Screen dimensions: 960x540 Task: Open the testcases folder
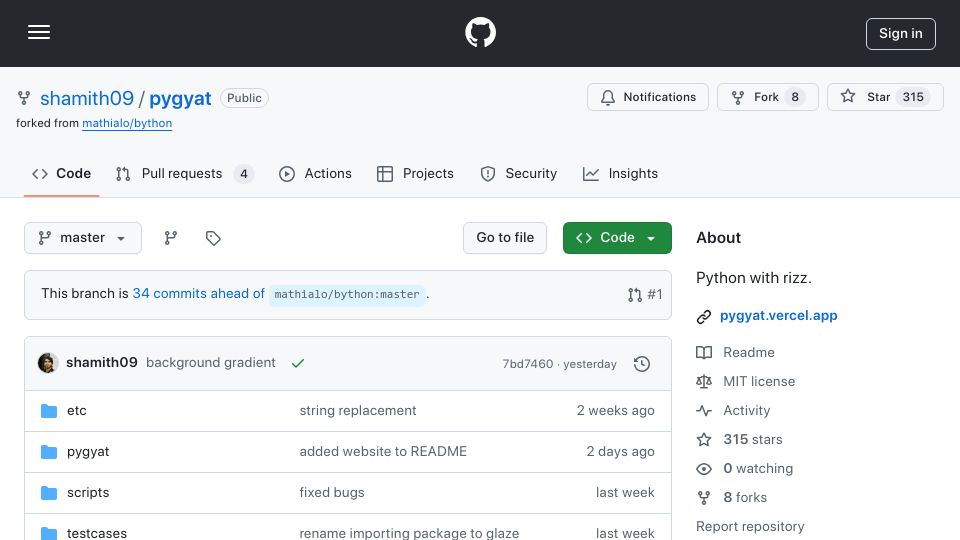[97, 533]
